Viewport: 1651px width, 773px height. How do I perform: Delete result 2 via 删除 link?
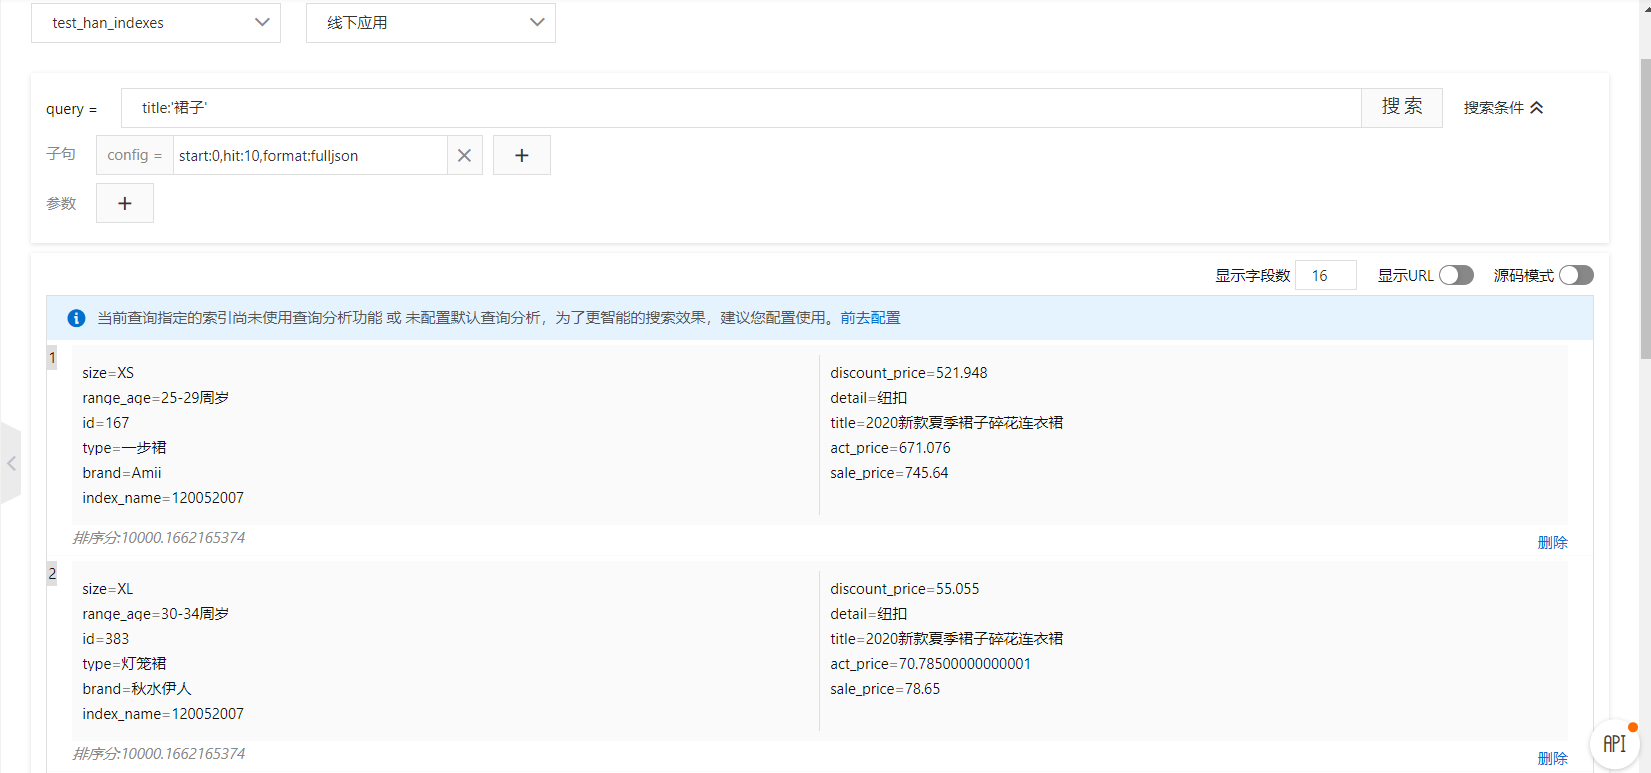coord(1552,758)
